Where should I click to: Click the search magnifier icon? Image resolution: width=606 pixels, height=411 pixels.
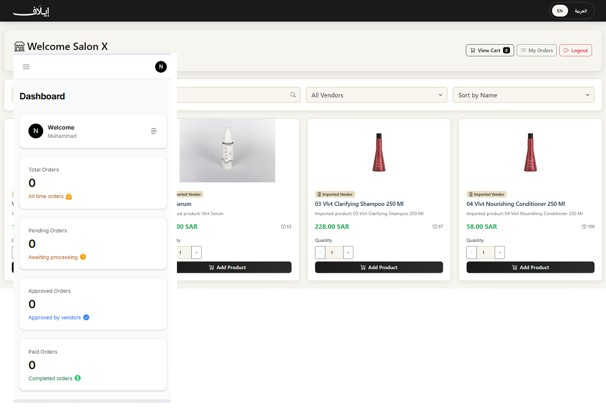coord(293,95)
